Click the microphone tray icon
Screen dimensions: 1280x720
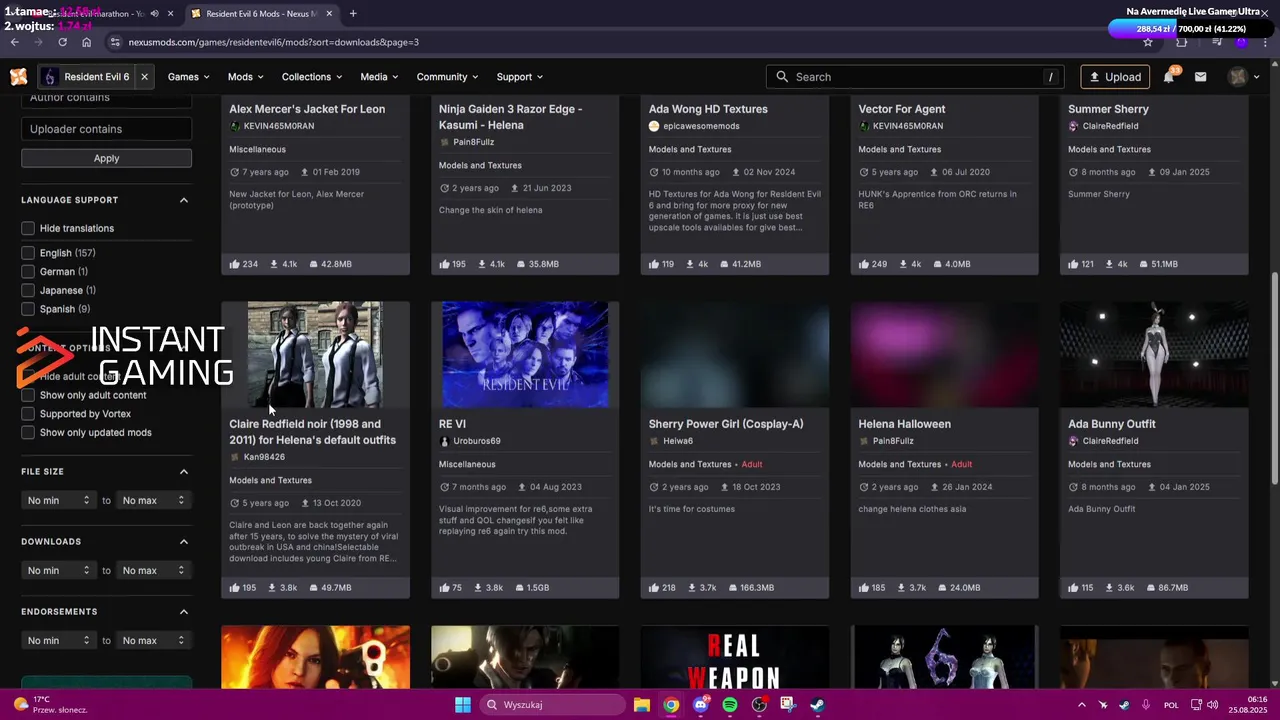tap(1146, 705)
